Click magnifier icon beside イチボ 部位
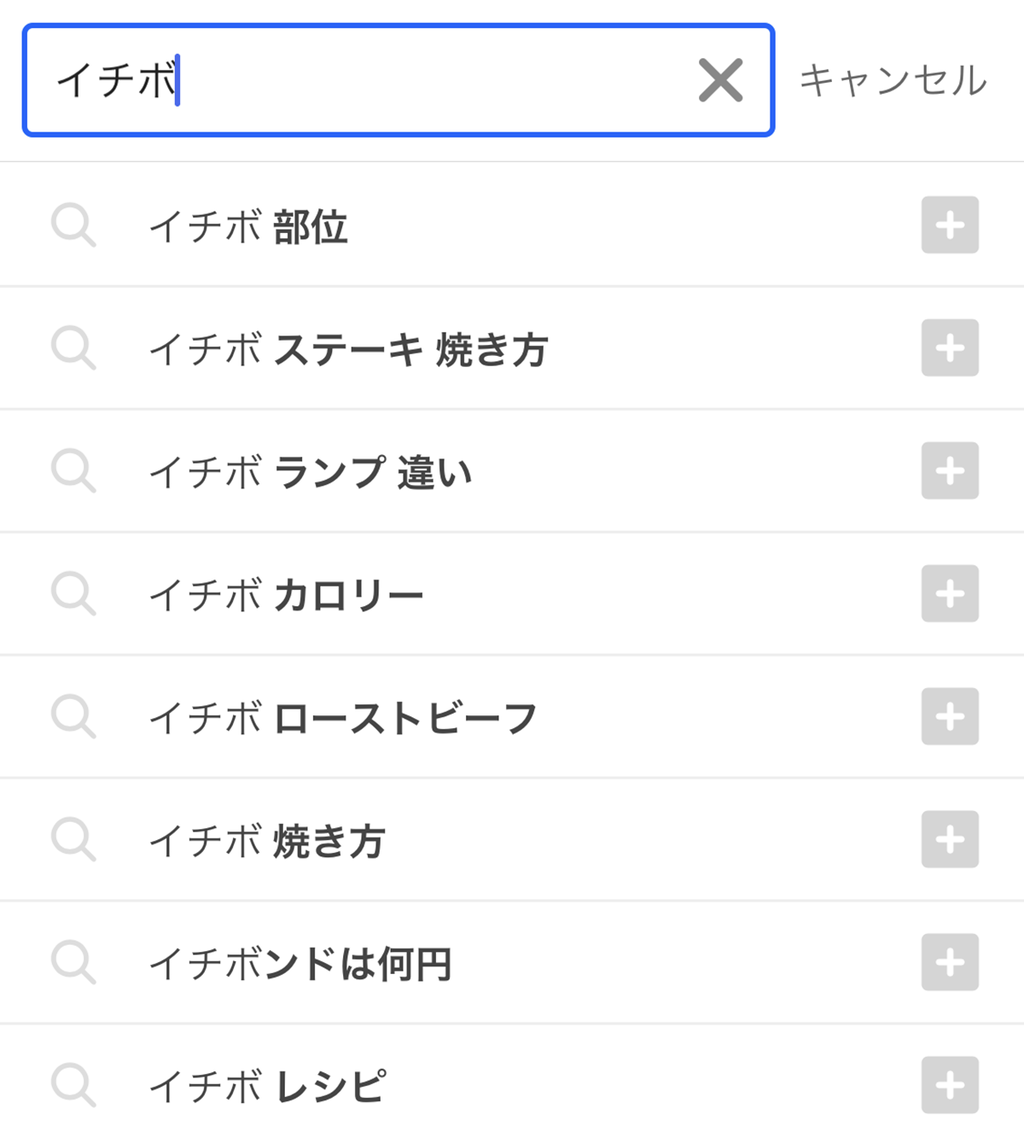Viewport: 1024px width, 1126px height. click(x=73, y=227)
